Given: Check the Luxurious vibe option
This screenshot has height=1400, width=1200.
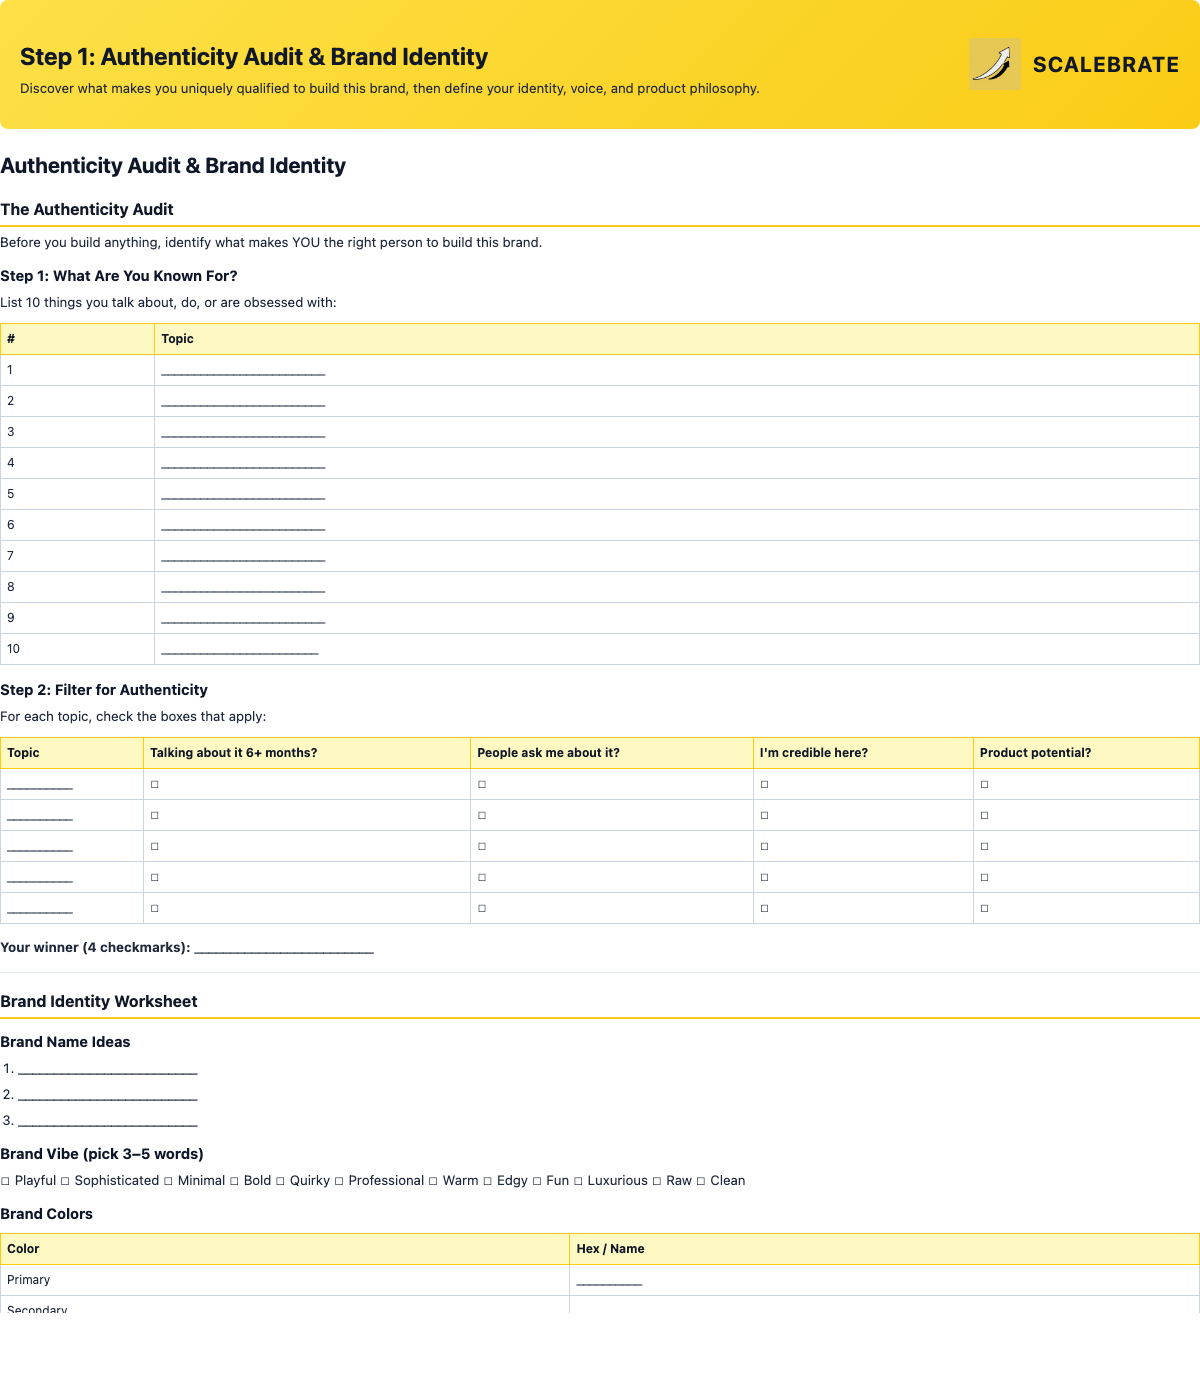Looking at the screenshot, I should click(578, 1181).
